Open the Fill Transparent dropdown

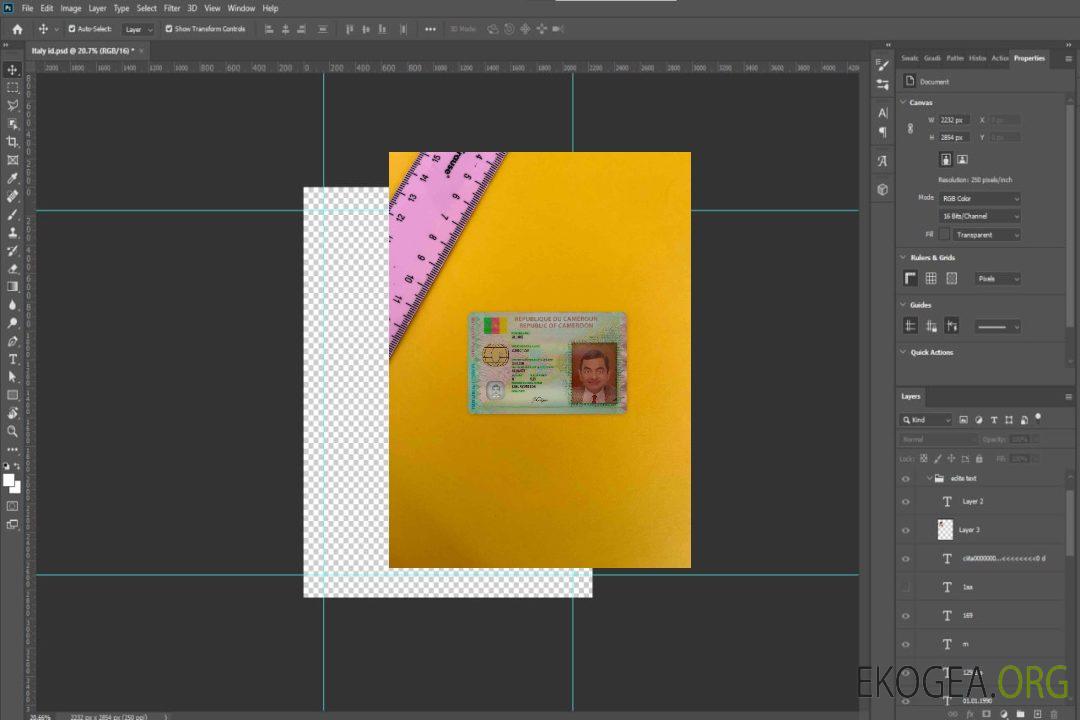[986, 235]
